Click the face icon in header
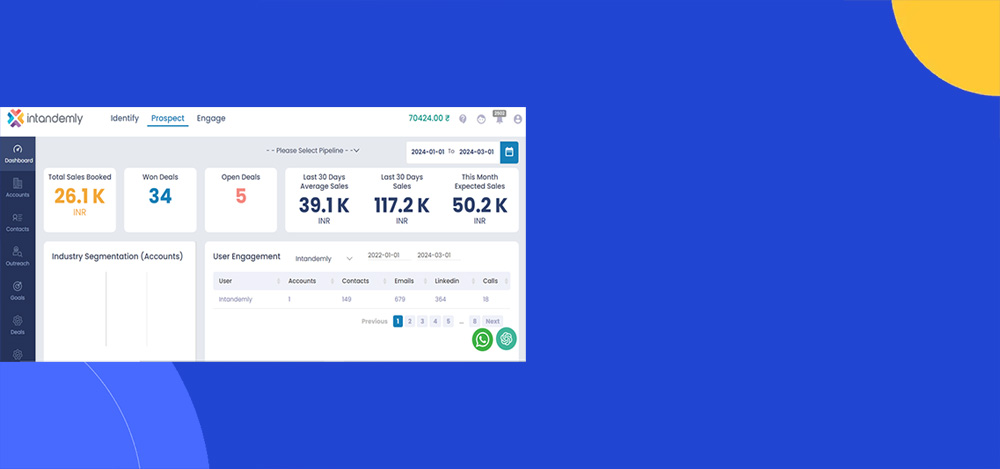The image size is (1000, 469). tap(482, 119)
